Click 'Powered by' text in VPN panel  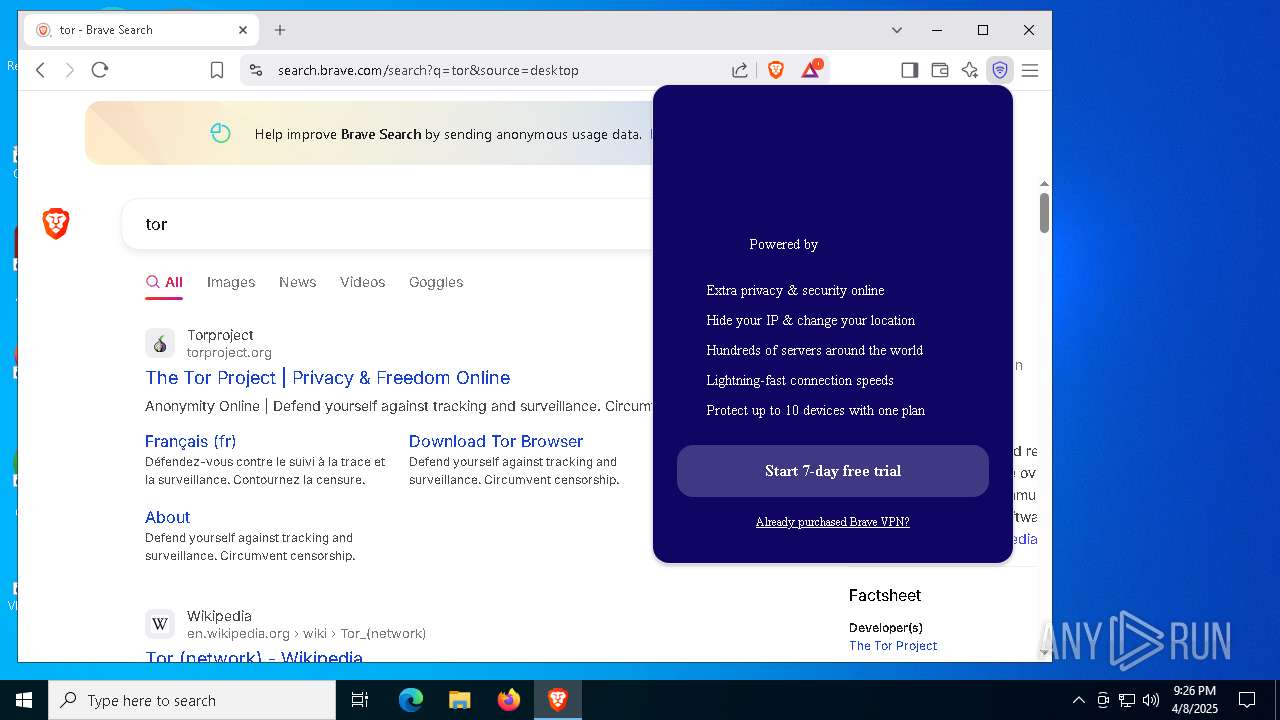pos(784,244)
